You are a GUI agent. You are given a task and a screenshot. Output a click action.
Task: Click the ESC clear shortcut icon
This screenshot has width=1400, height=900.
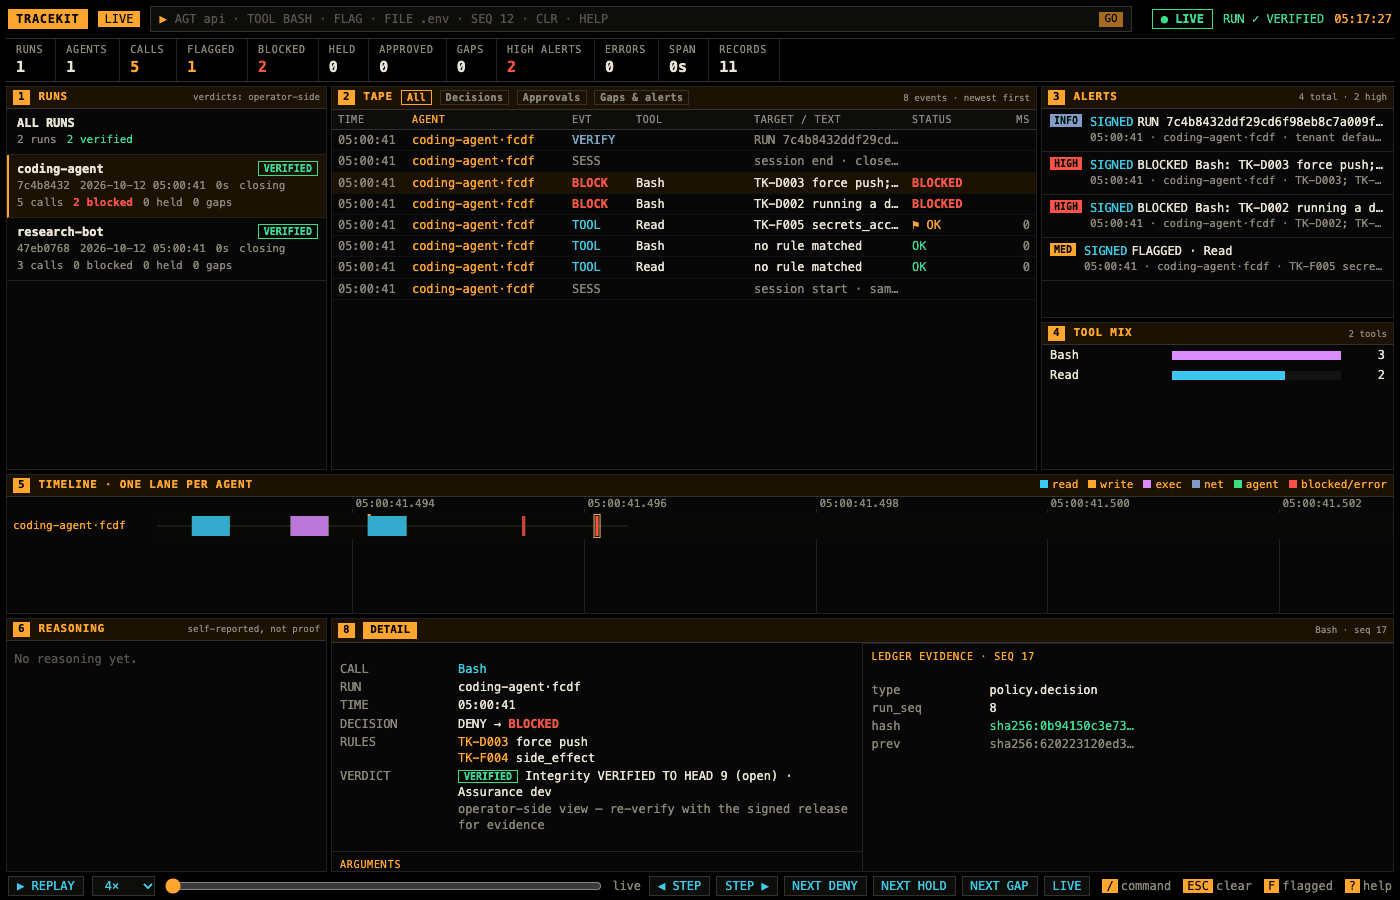pyautogui.click(x=1198, y=886)
